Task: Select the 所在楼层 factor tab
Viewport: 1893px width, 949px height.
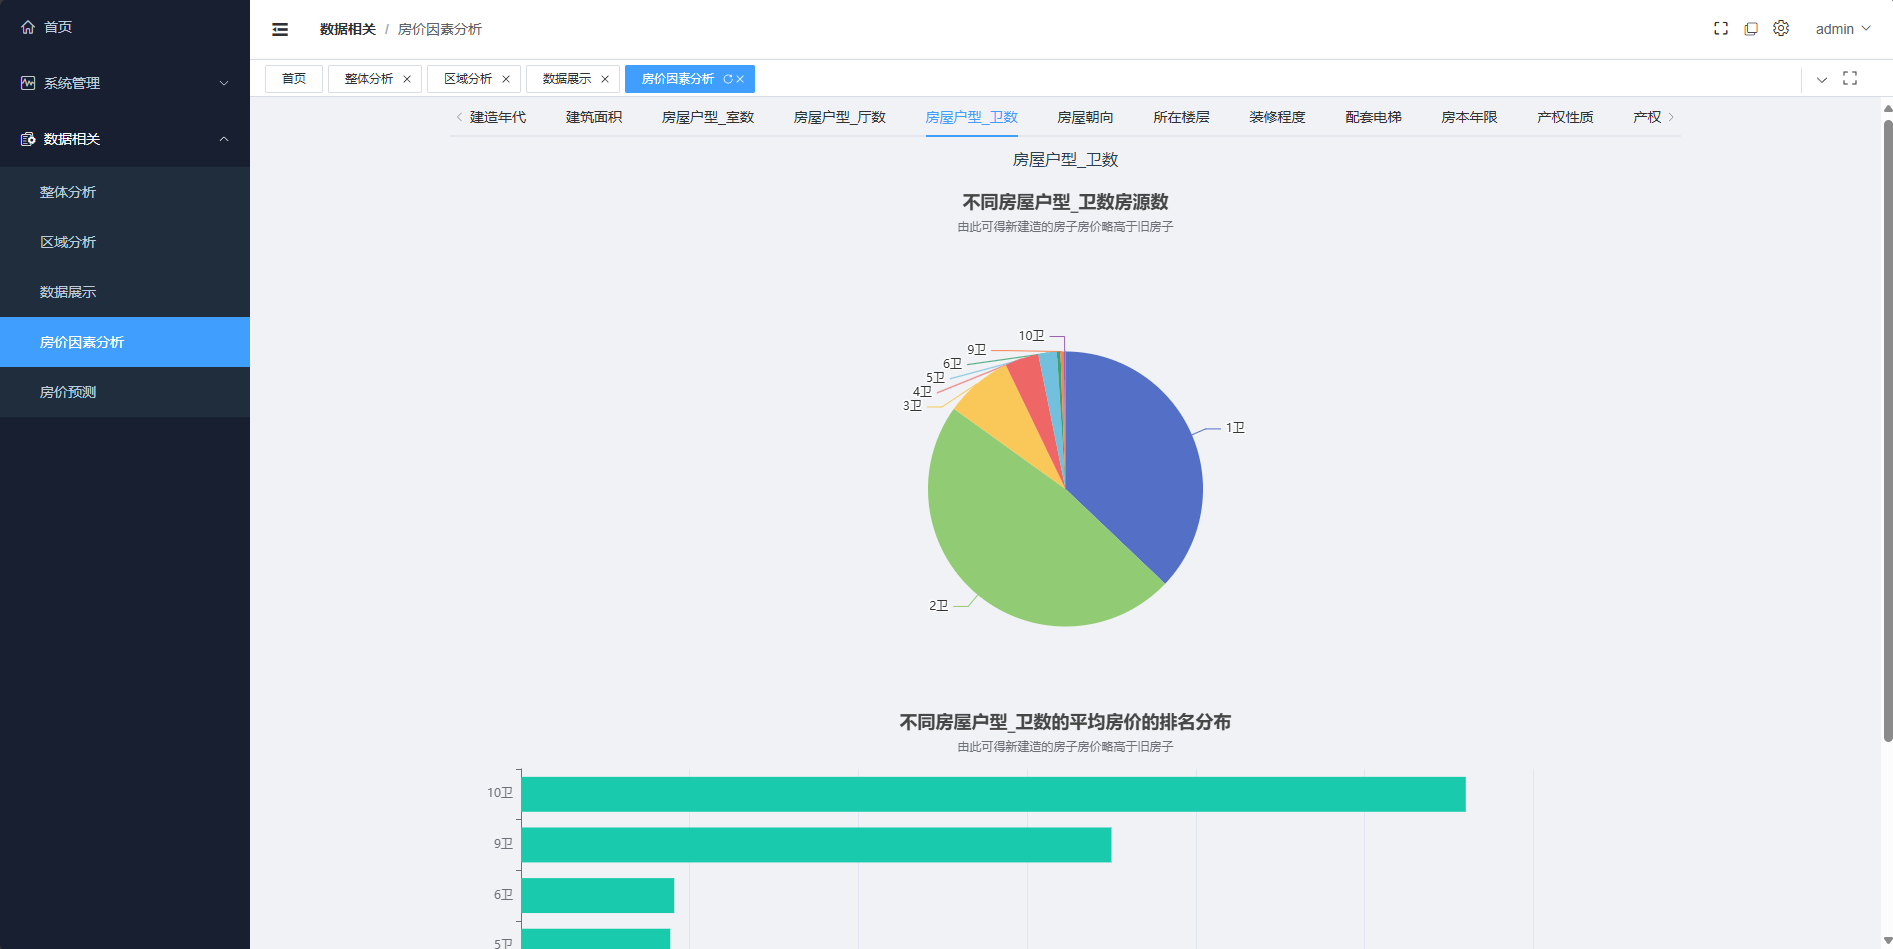Action: (x=1181, y=117)
